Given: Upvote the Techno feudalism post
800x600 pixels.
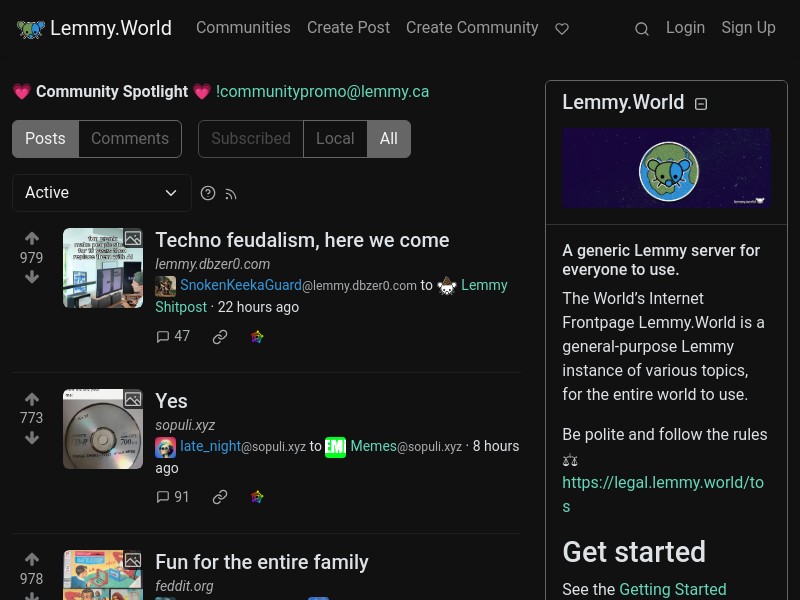Looking at the screenshot, I should pos(32,238).
